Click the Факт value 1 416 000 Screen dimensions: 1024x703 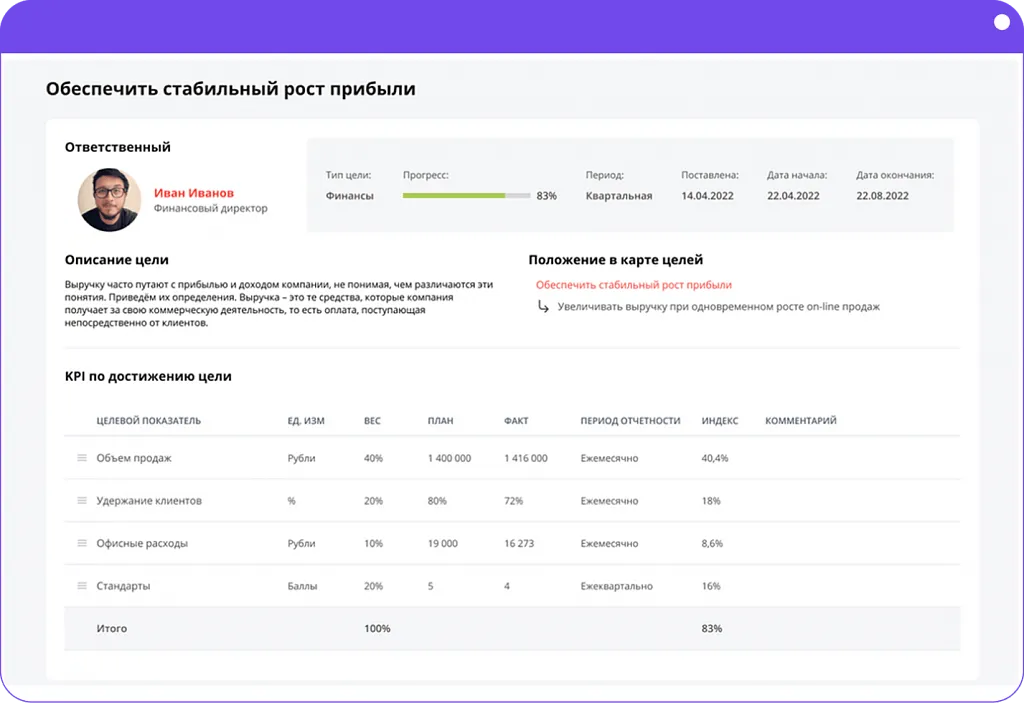pyautogui.click(x=526, y=458)
